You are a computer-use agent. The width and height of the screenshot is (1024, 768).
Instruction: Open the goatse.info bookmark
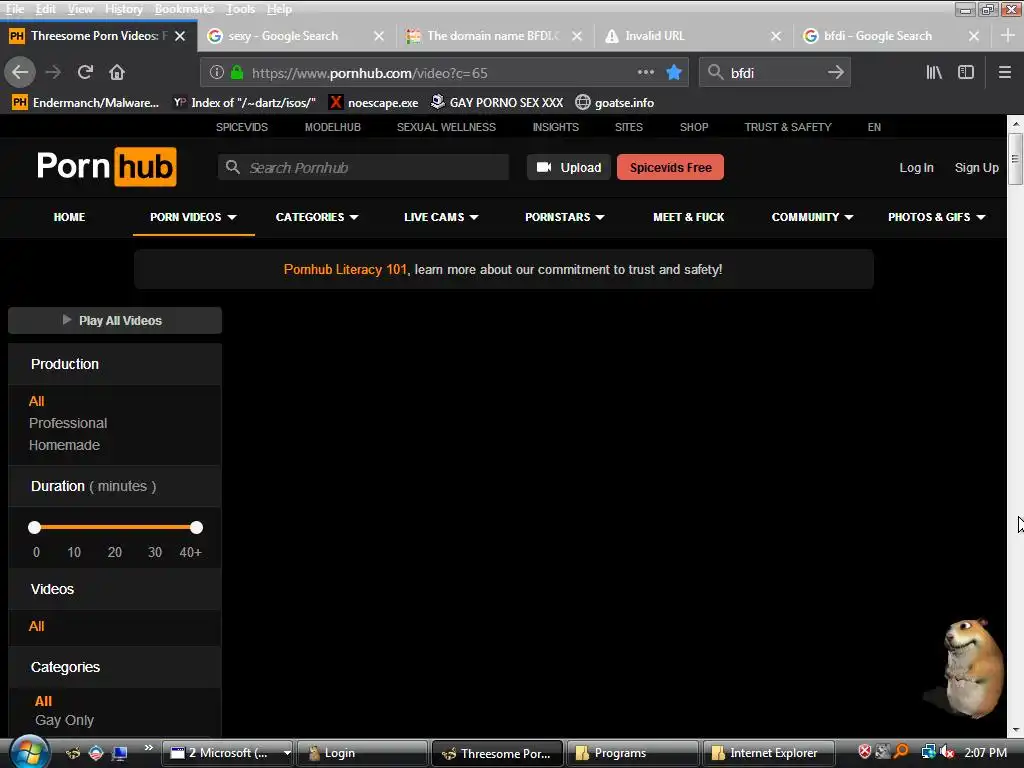(615, 103)
